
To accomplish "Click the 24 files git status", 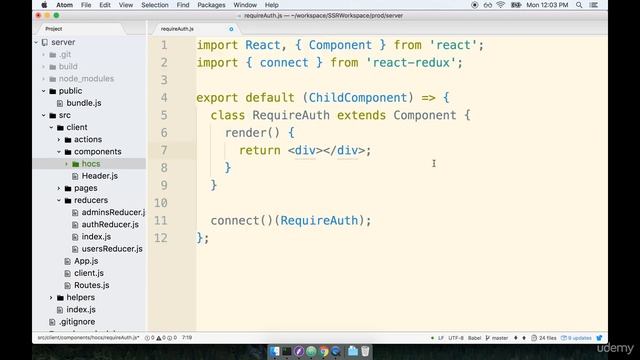I will pos(544,338).
